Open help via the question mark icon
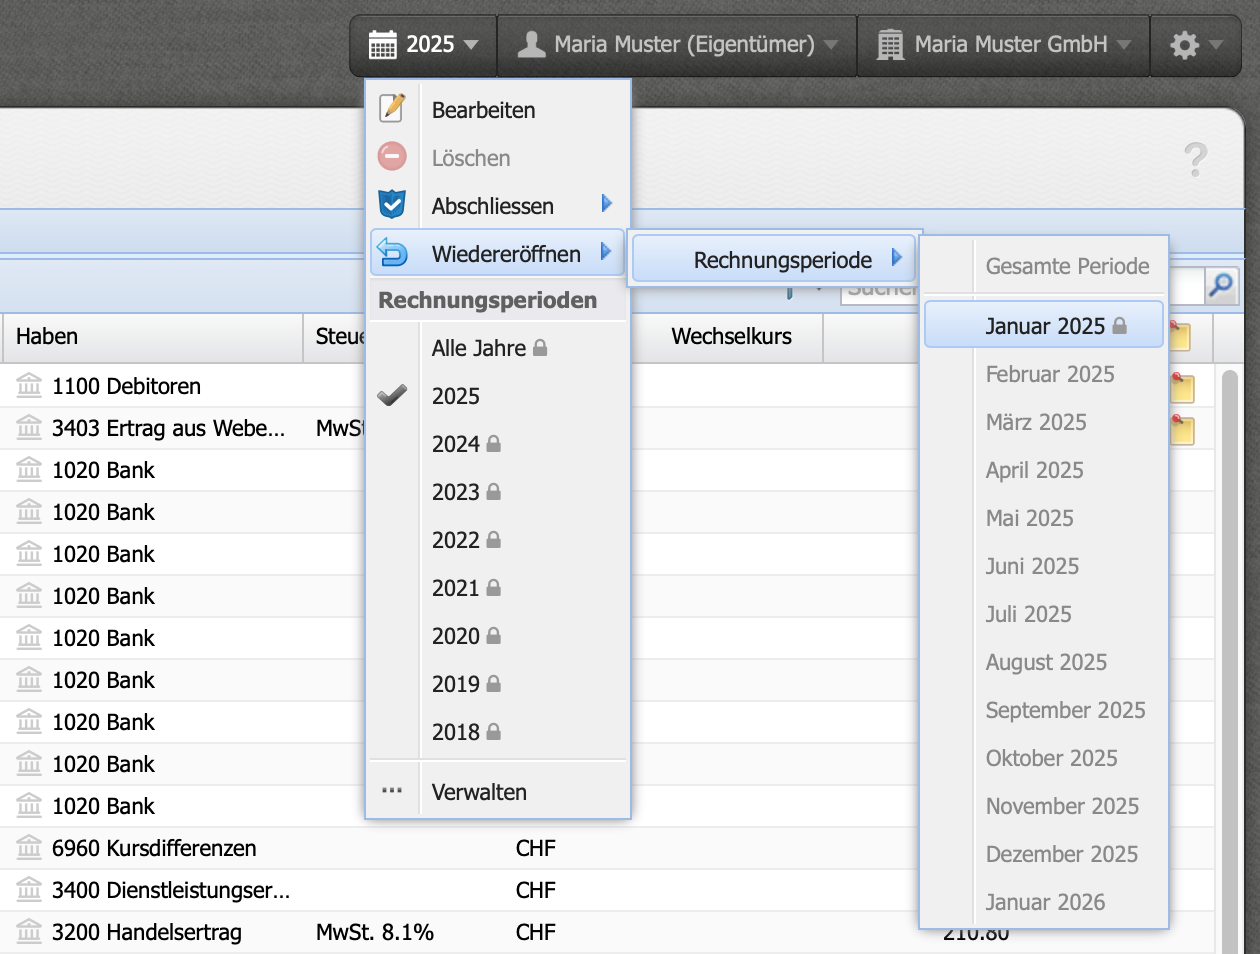Image resolution: width=1260 pixels, height=954 pixels. coord(1198,158)
